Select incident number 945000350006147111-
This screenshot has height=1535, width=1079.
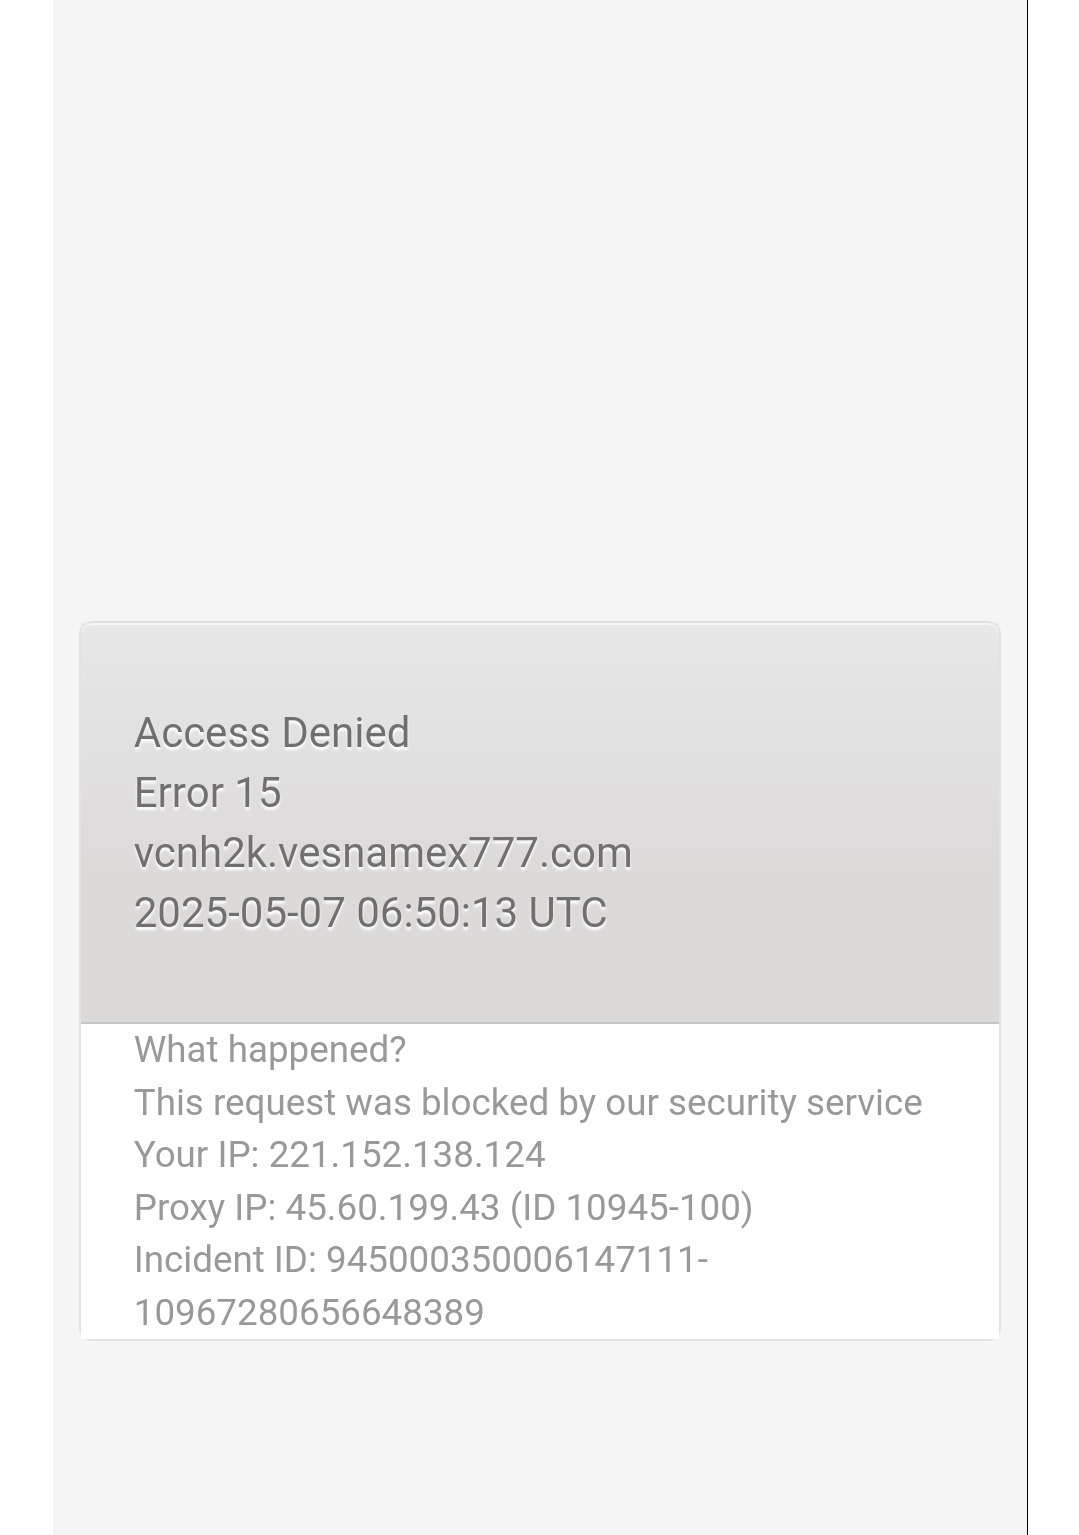click(517, 1260)
